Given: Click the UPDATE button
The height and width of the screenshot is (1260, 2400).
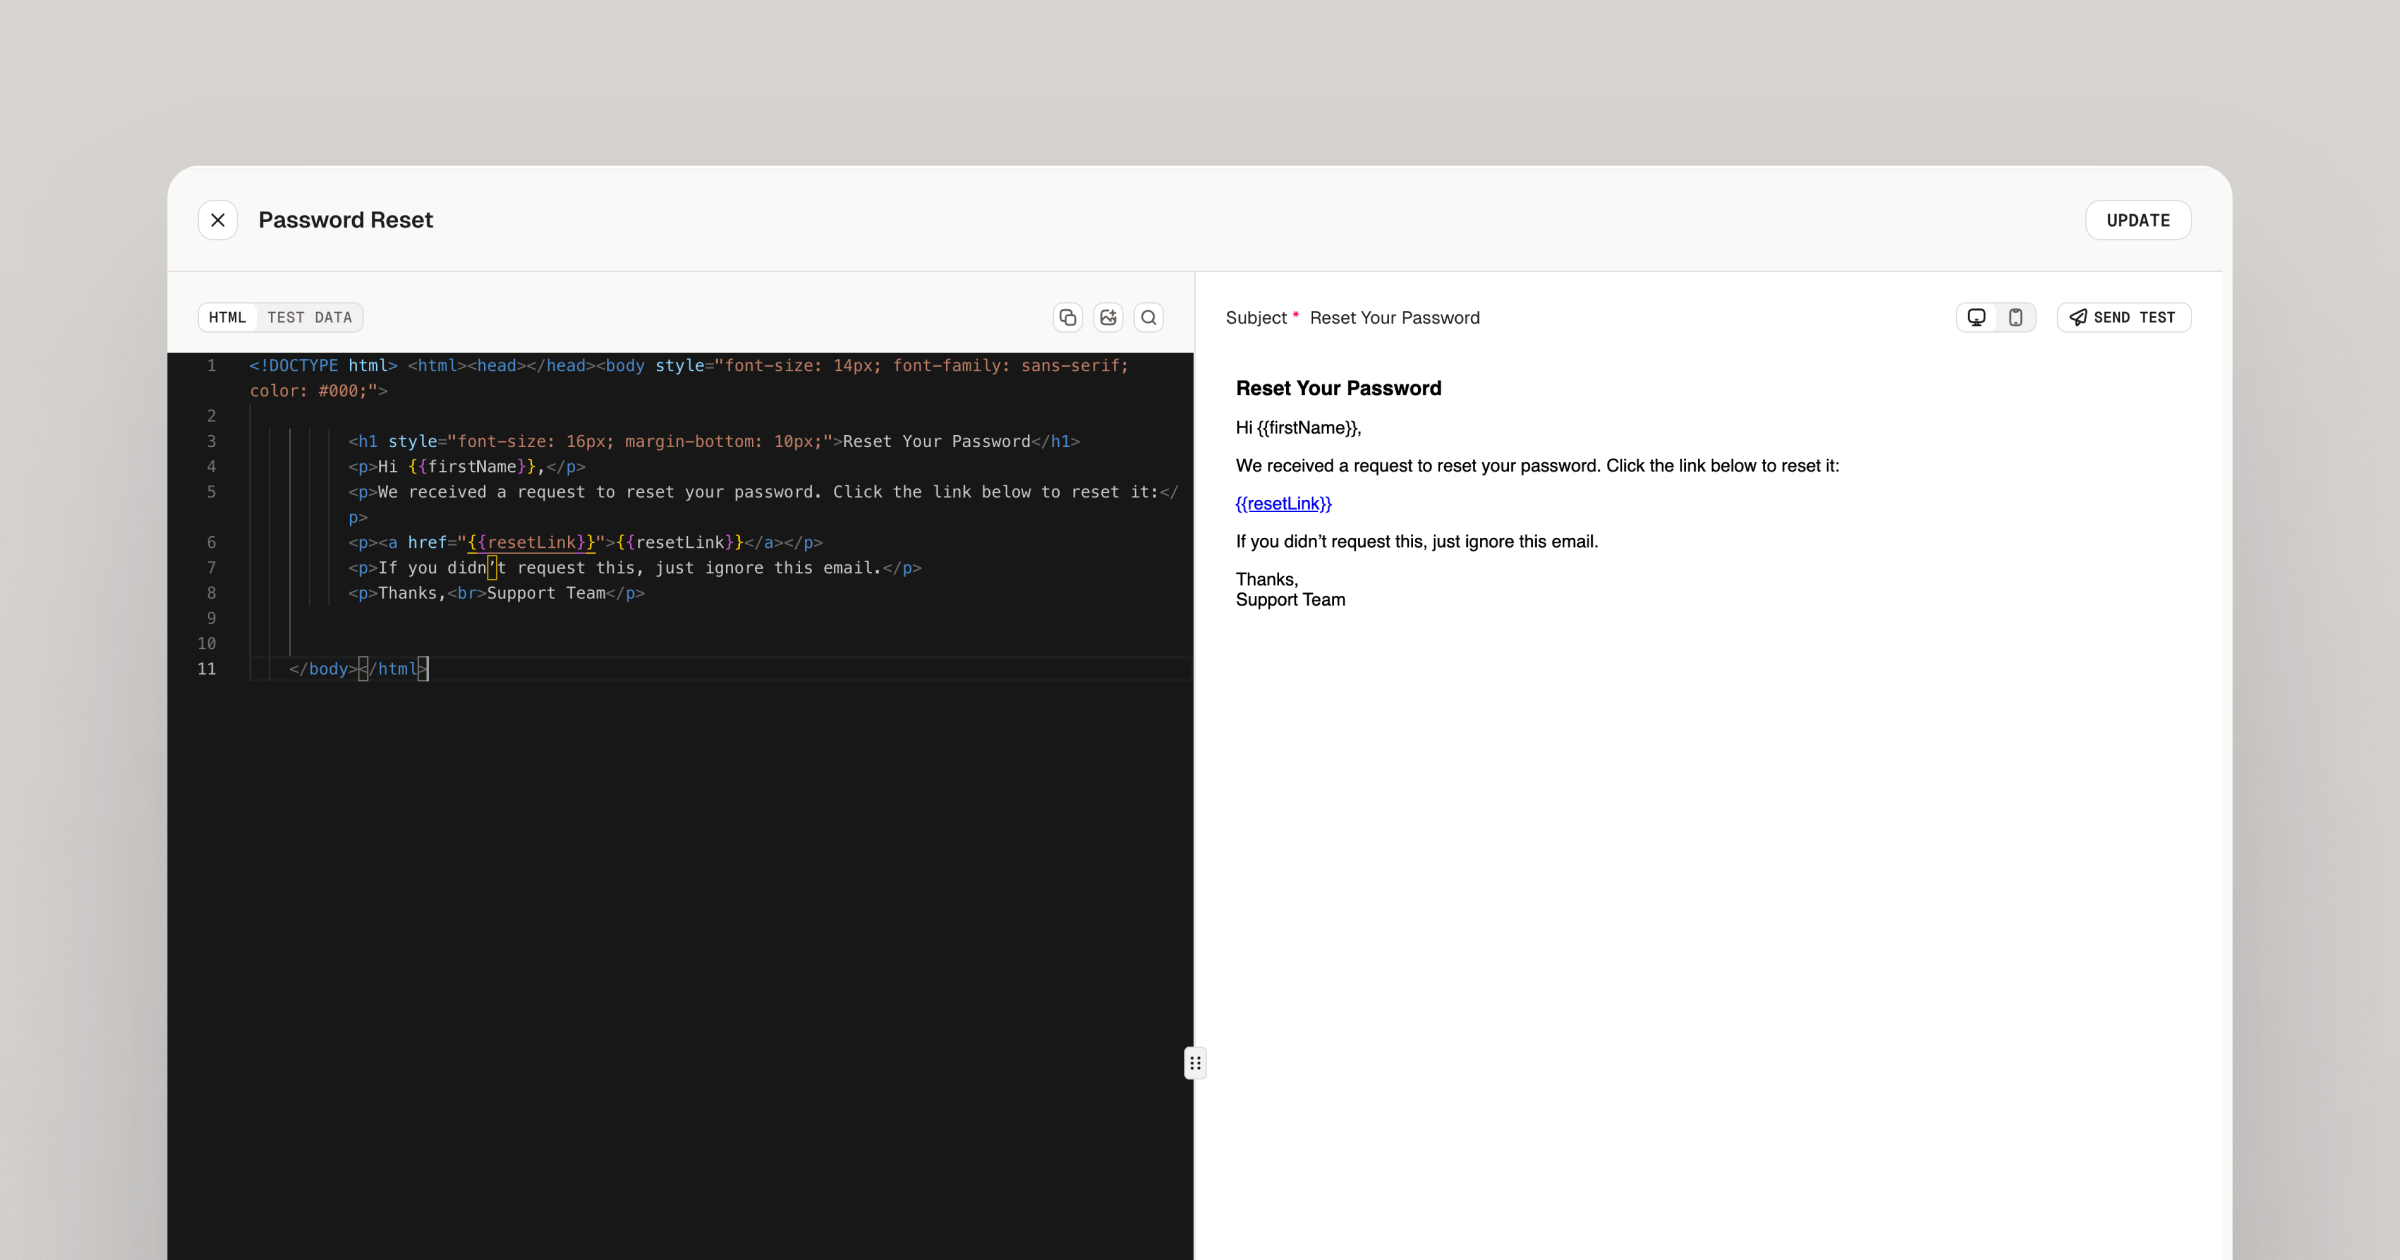Looking at the screenshot, I should click(x=2138, y=219).
